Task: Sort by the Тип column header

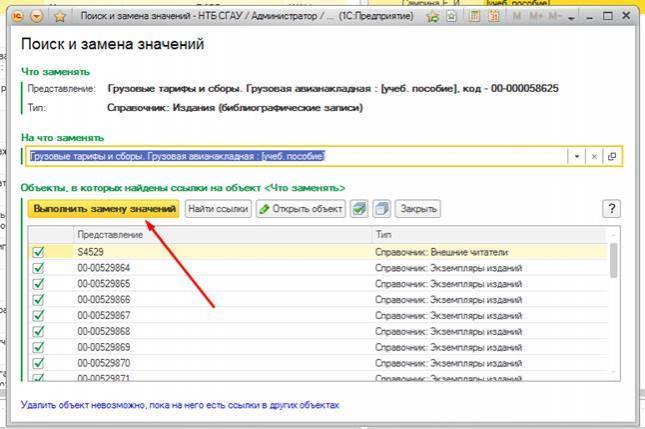Action: (x=488, y=233)
